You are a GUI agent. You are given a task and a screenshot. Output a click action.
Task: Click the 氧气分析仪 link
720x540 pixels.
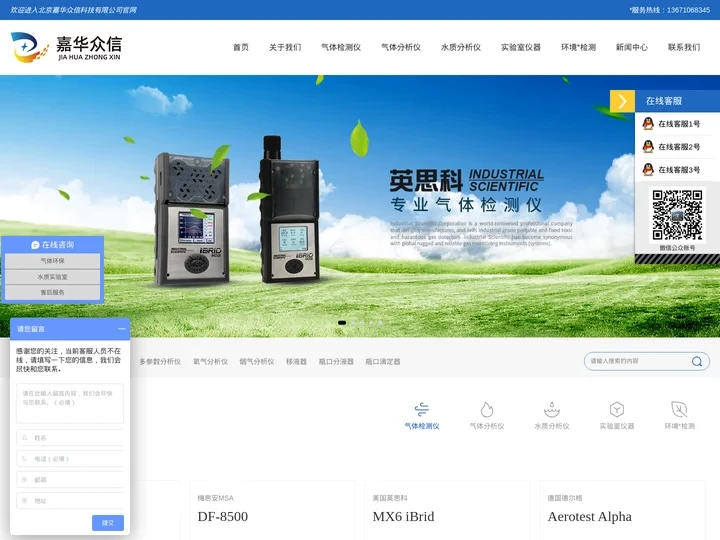point(210,362)
